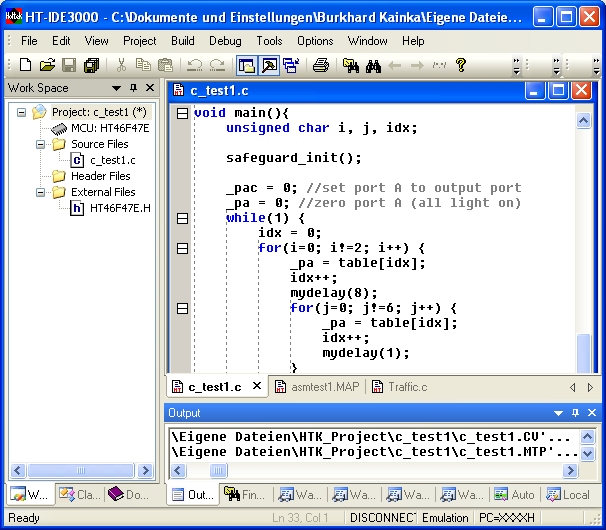Open the Output panel dropdown arrow
This screenshot has width=606, height=530.
coord(559,413)
